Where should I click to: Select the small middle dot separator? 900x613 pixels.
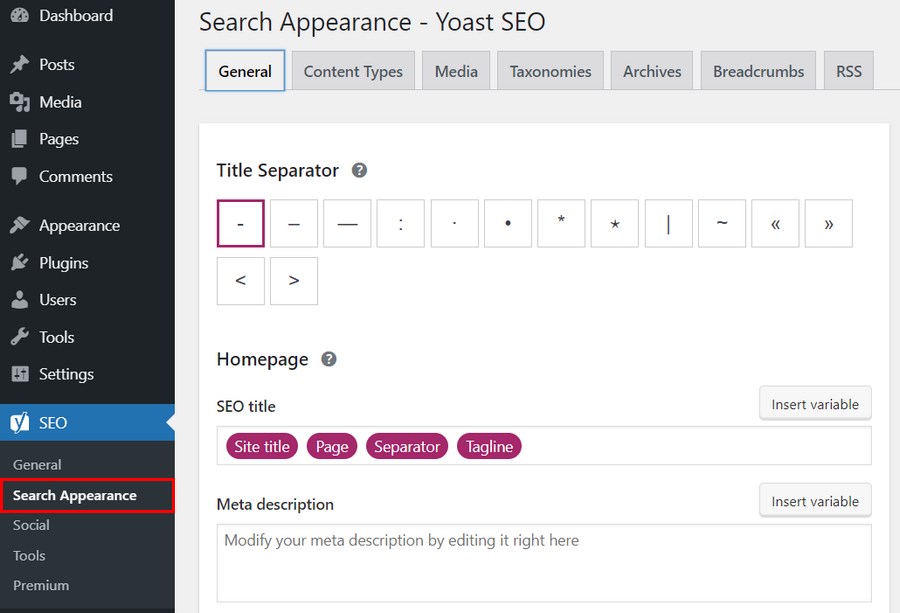pyautogui.click(x=455, y=223)
